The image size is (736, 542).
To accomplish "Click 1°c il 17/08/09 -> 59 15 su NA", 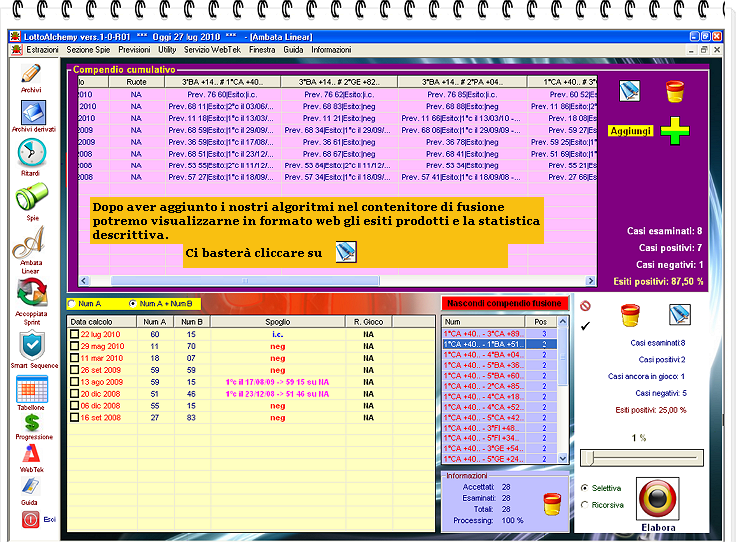I will pyautogui.click(x=277, y=382).
